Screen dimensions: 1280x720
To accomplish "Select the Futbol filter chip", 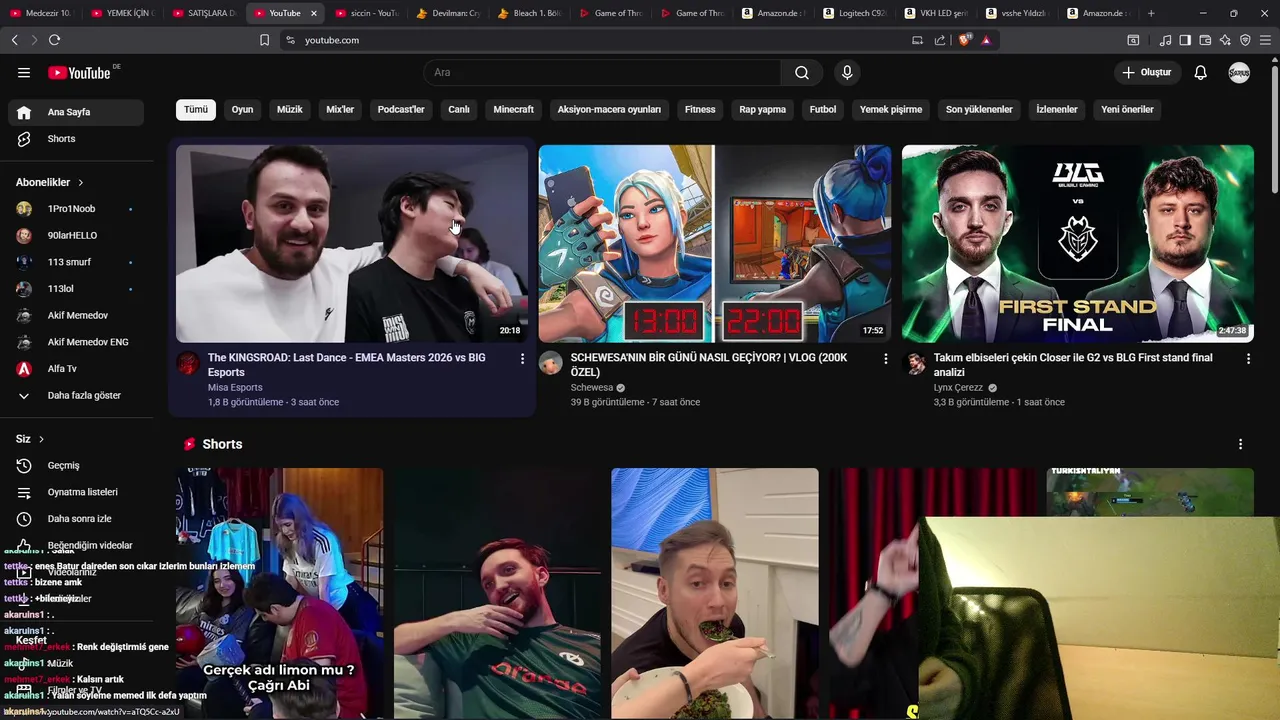I will pos(823,109).
